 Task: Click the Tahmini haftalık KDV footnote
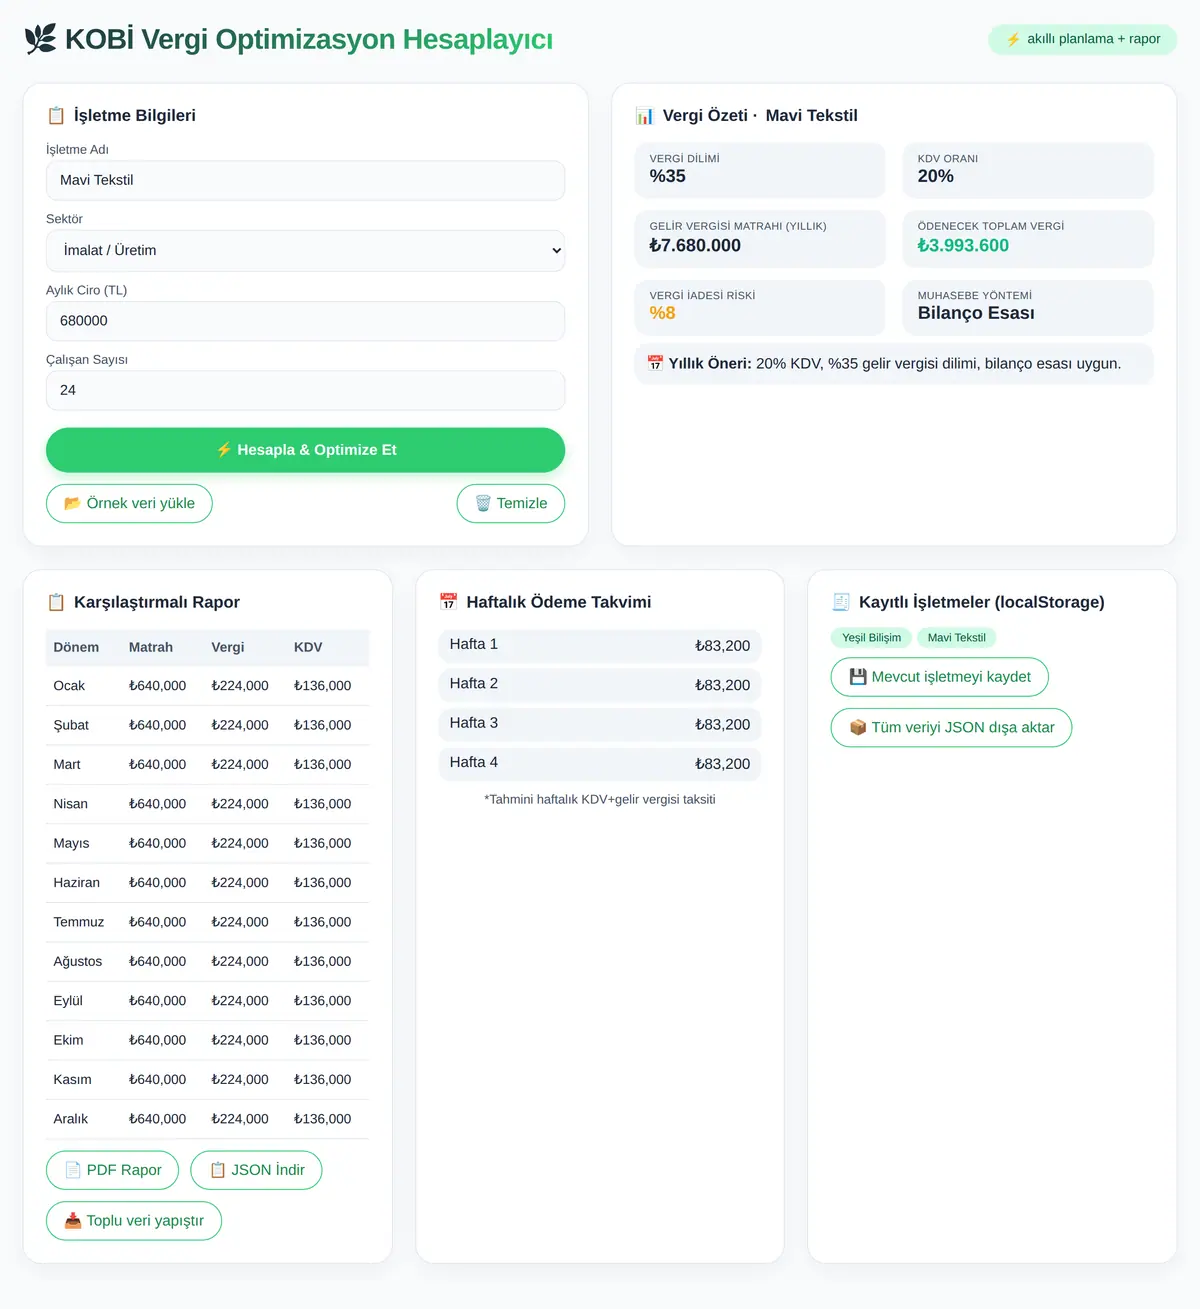tap(600, 799)
